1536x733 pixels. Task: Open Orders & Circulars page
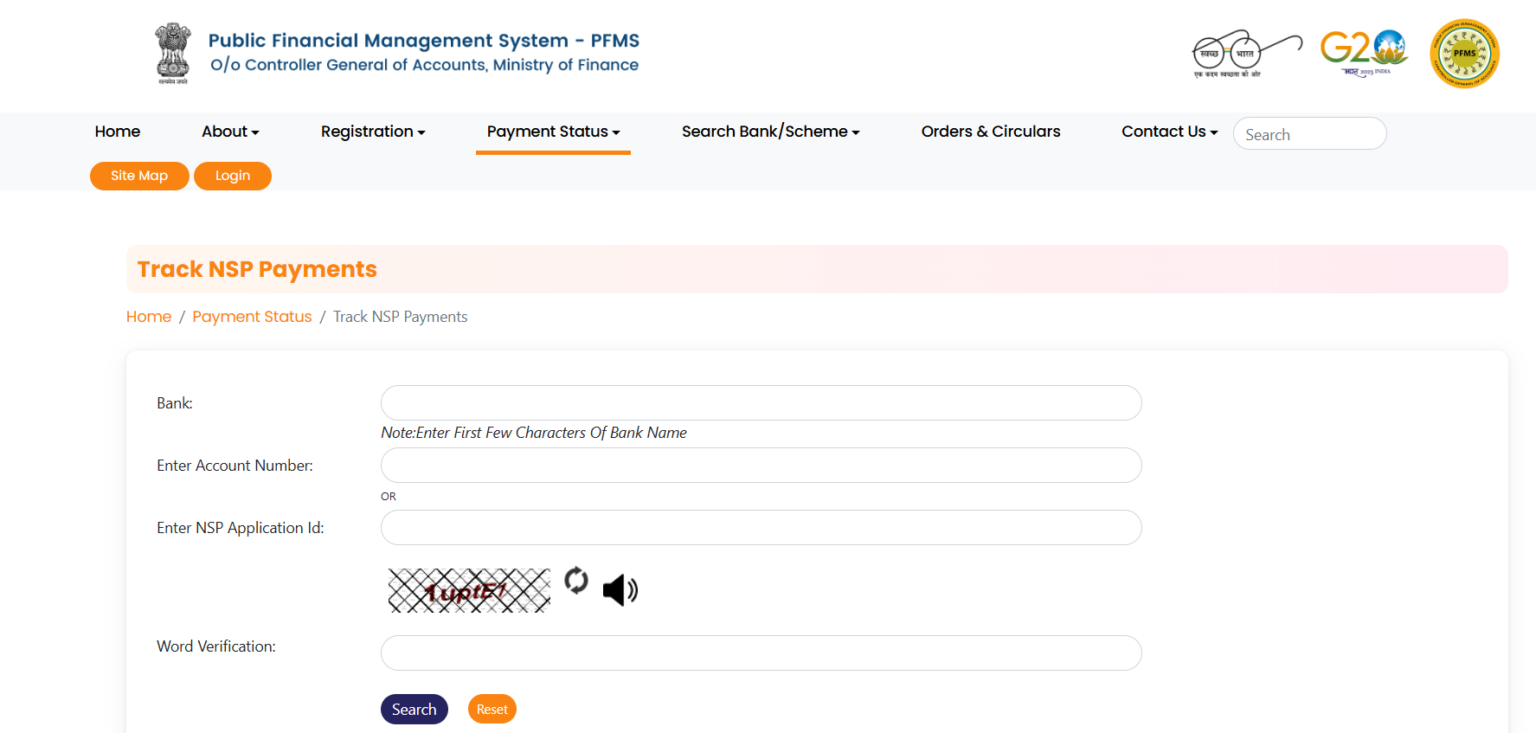point(990,132)
